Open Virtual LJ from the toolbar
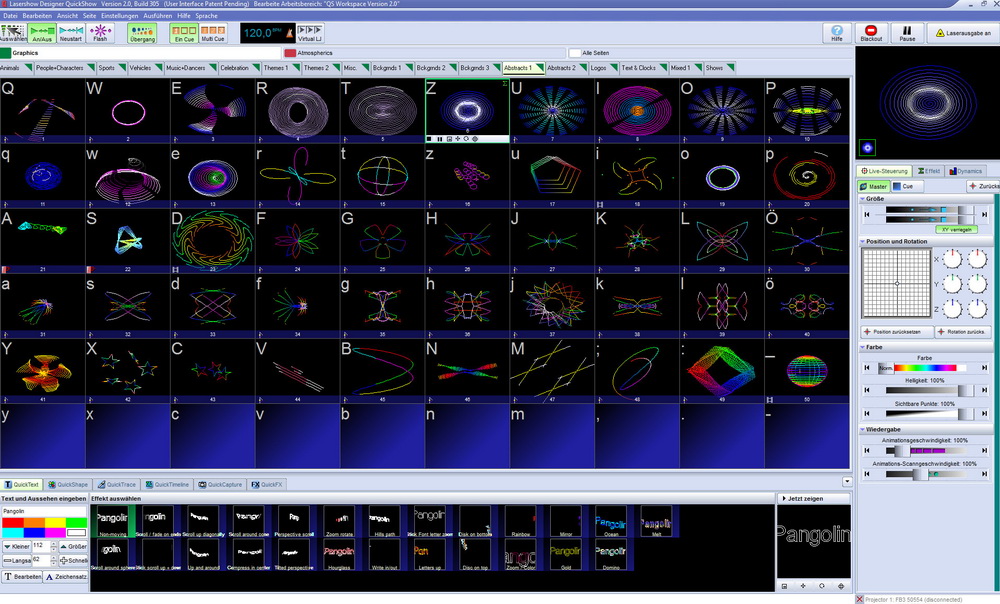Image resolution: width=1000 pixels, height=604 pixels. coord(310,33)
